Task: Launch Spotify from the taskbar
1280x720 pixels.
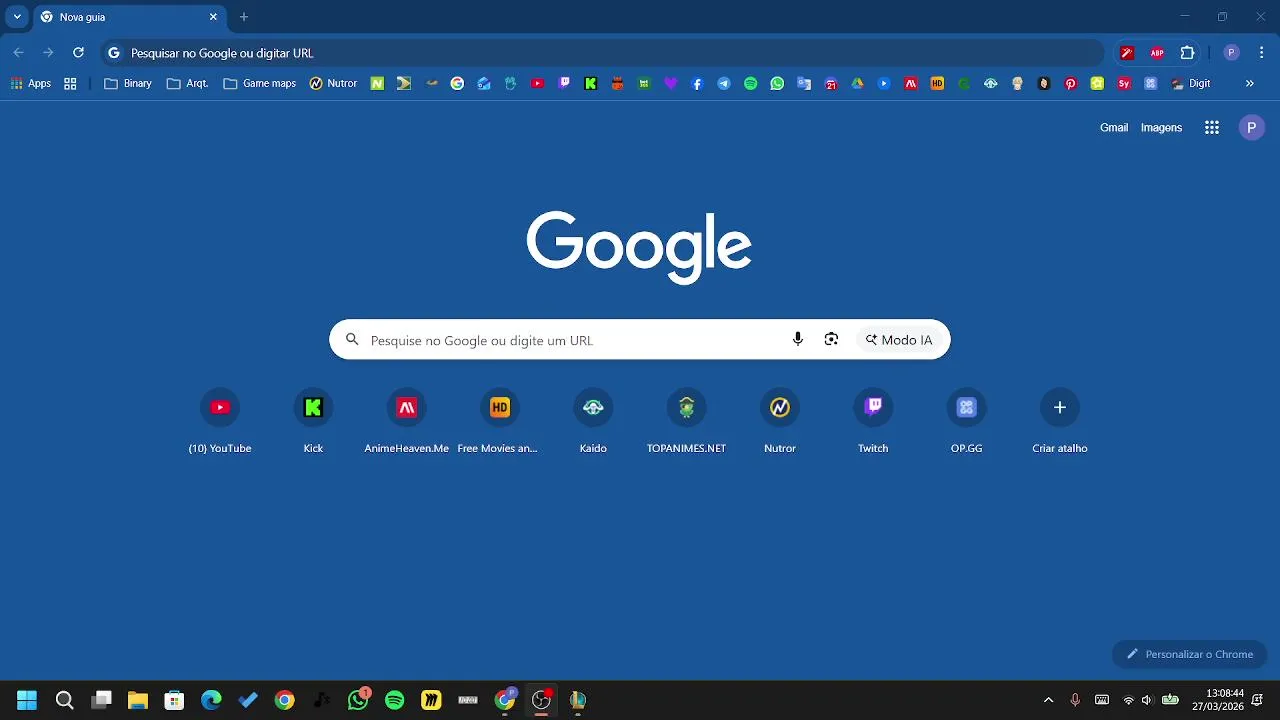Action: [x=394, y=700]
